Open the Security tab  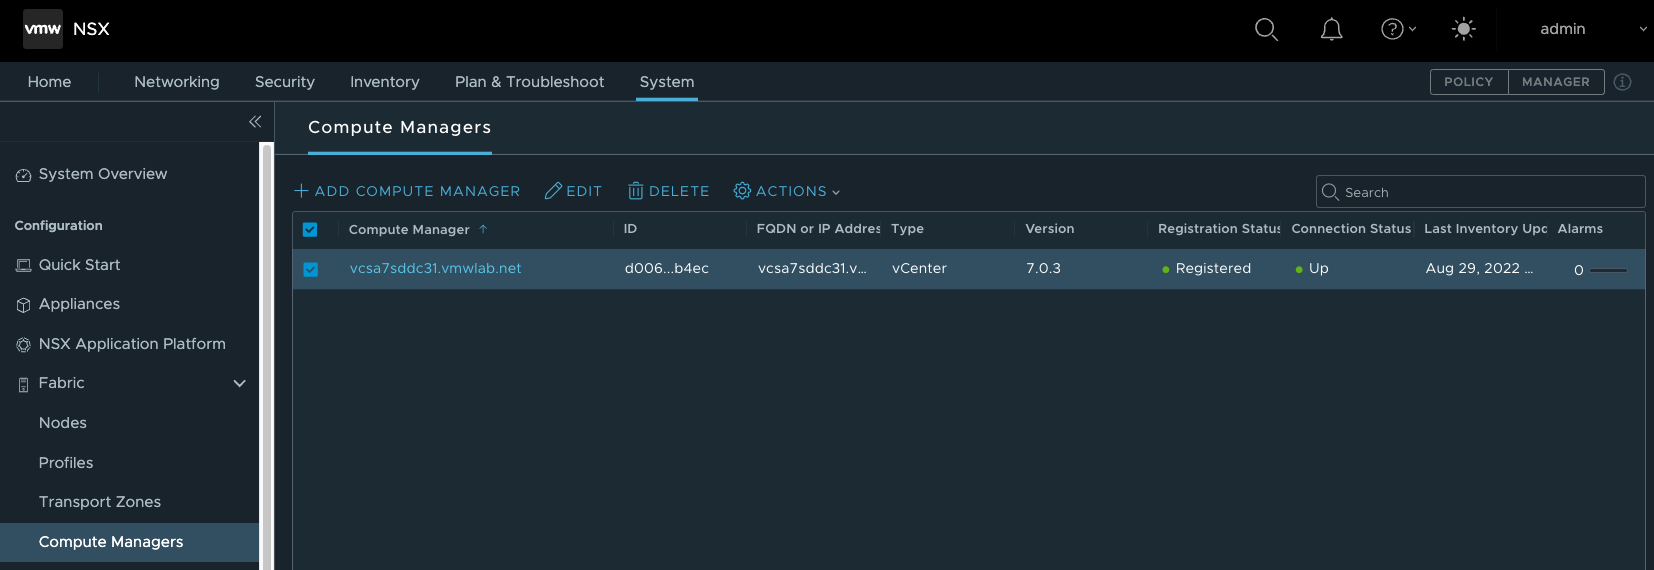tap(285, 82)
